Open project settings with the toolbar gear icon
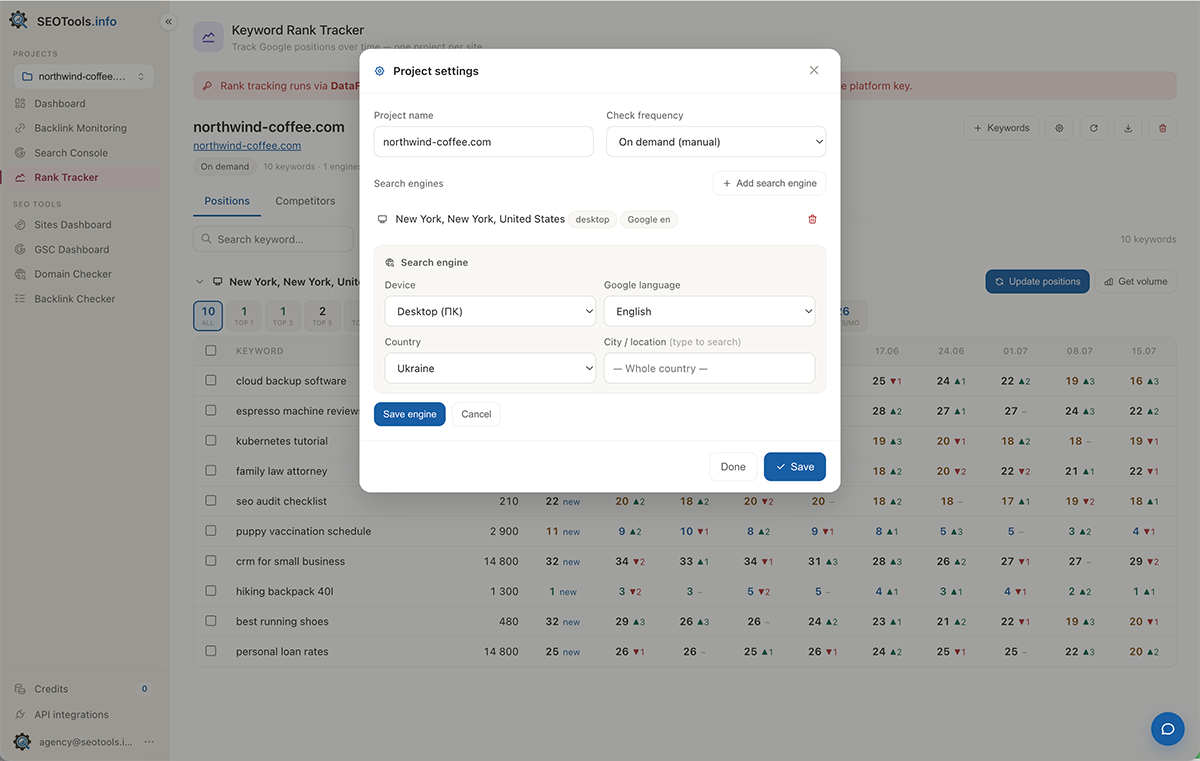The image size is (1200, 761). click(x=1060, y=128)
